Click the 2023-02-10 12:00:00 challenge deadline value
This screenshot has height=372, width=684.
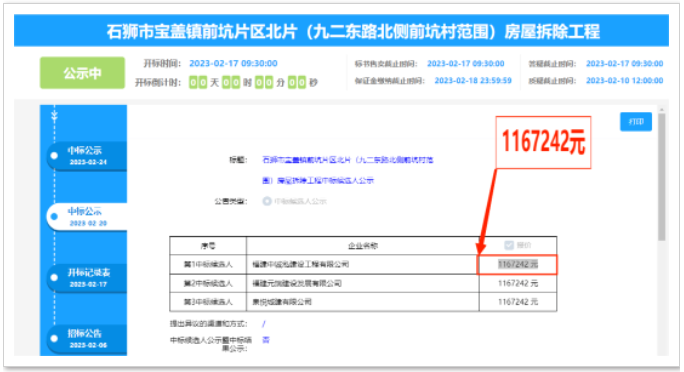click(x=624, y=81)
